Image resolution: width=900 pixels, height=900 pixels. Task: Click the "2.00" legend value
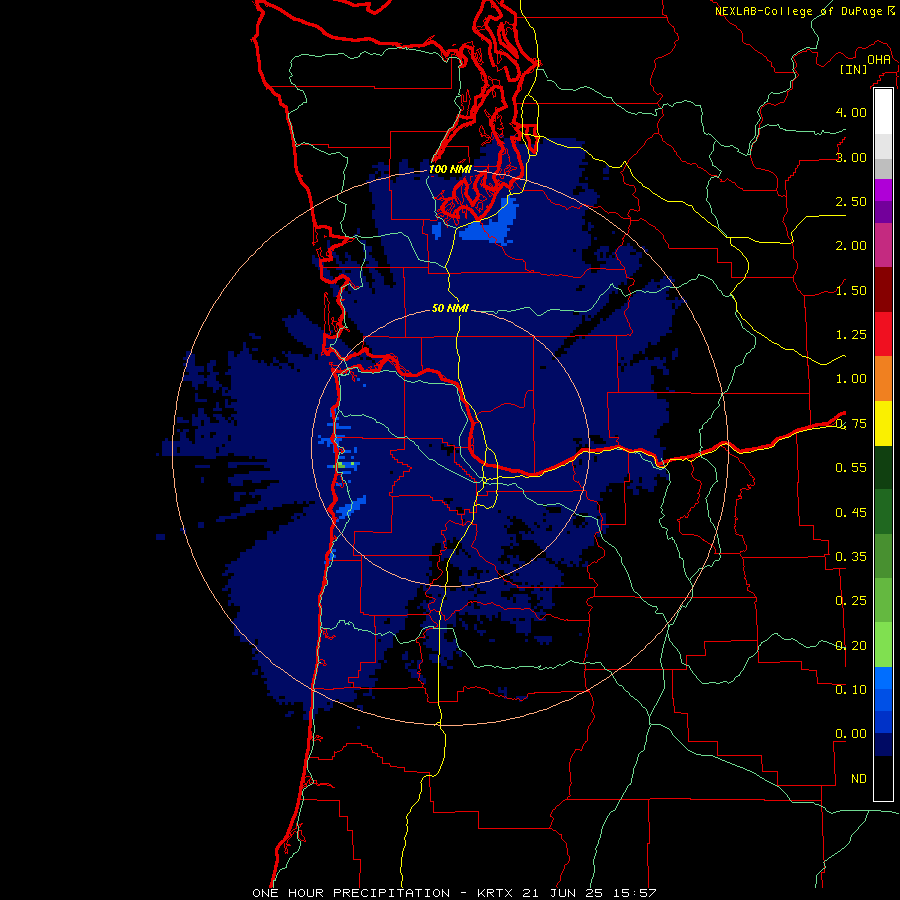click(x=851, y=246)
